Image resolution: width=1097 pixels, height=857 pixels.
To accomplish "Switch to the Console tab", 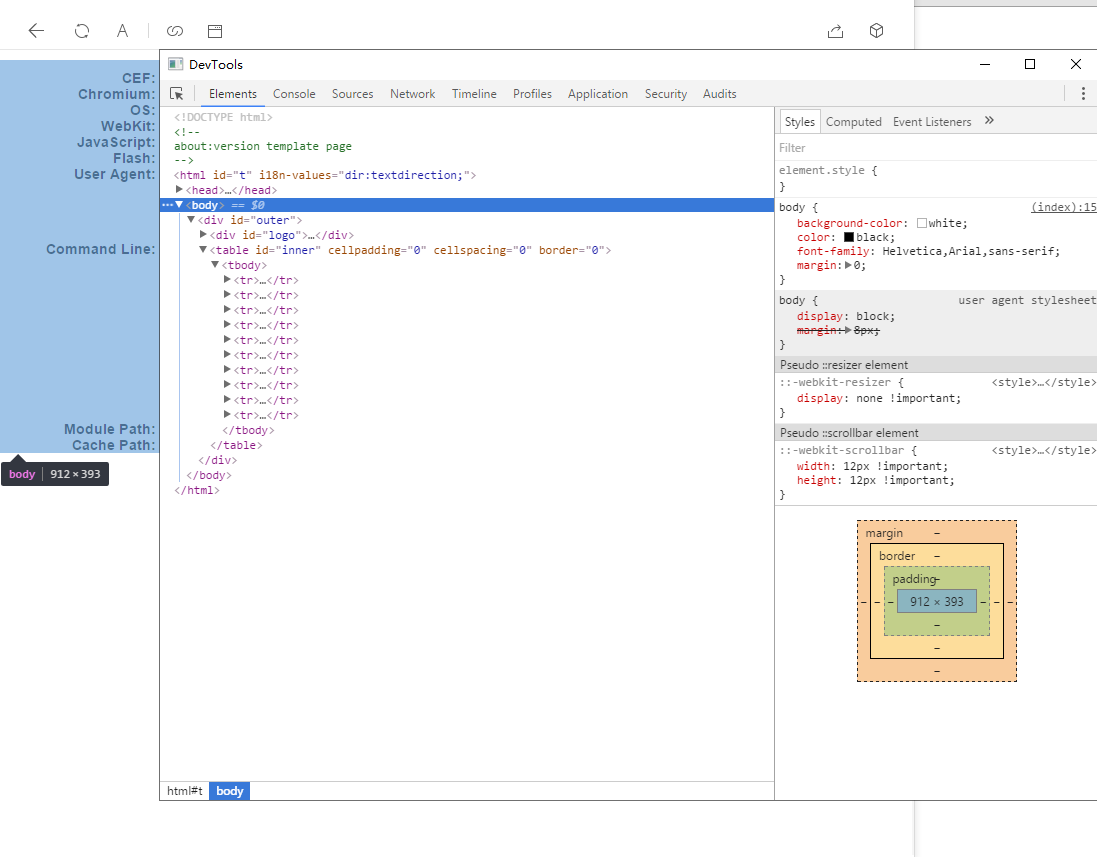I will coord(294,94).
